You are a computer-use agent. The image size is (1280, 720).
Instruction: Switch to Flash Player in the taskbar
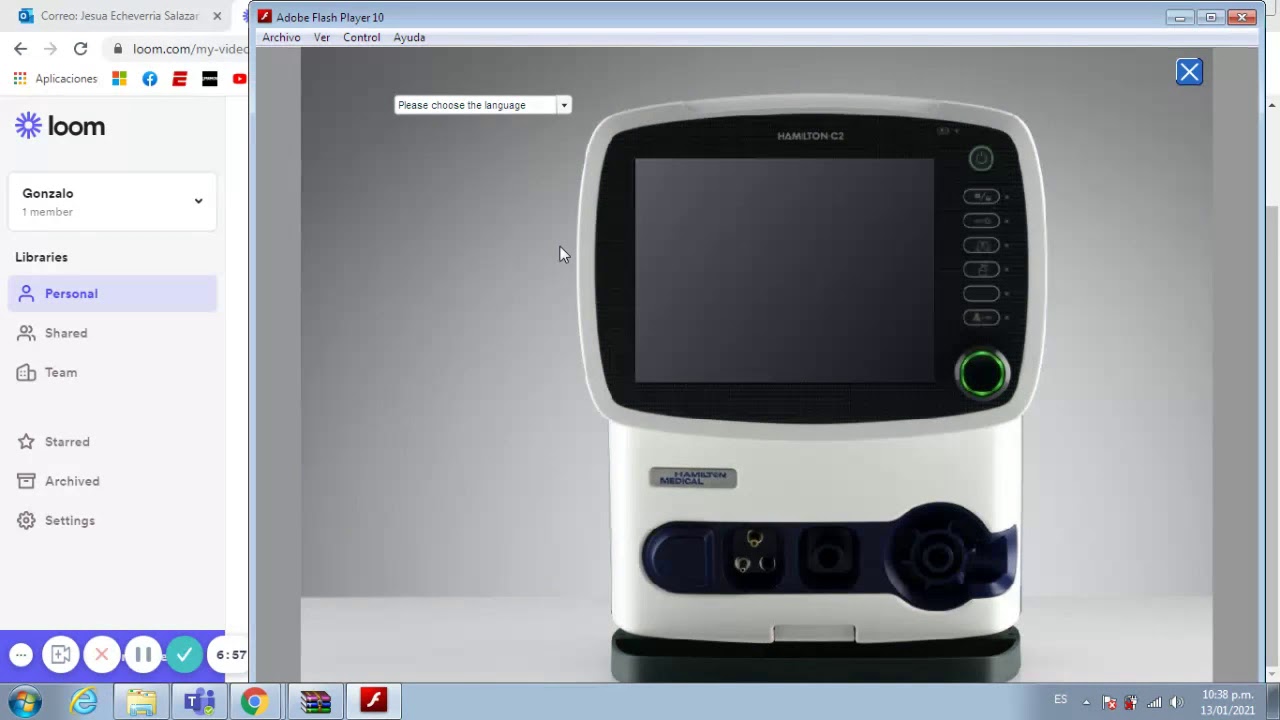pyautogui.click(x=374, y=702)
